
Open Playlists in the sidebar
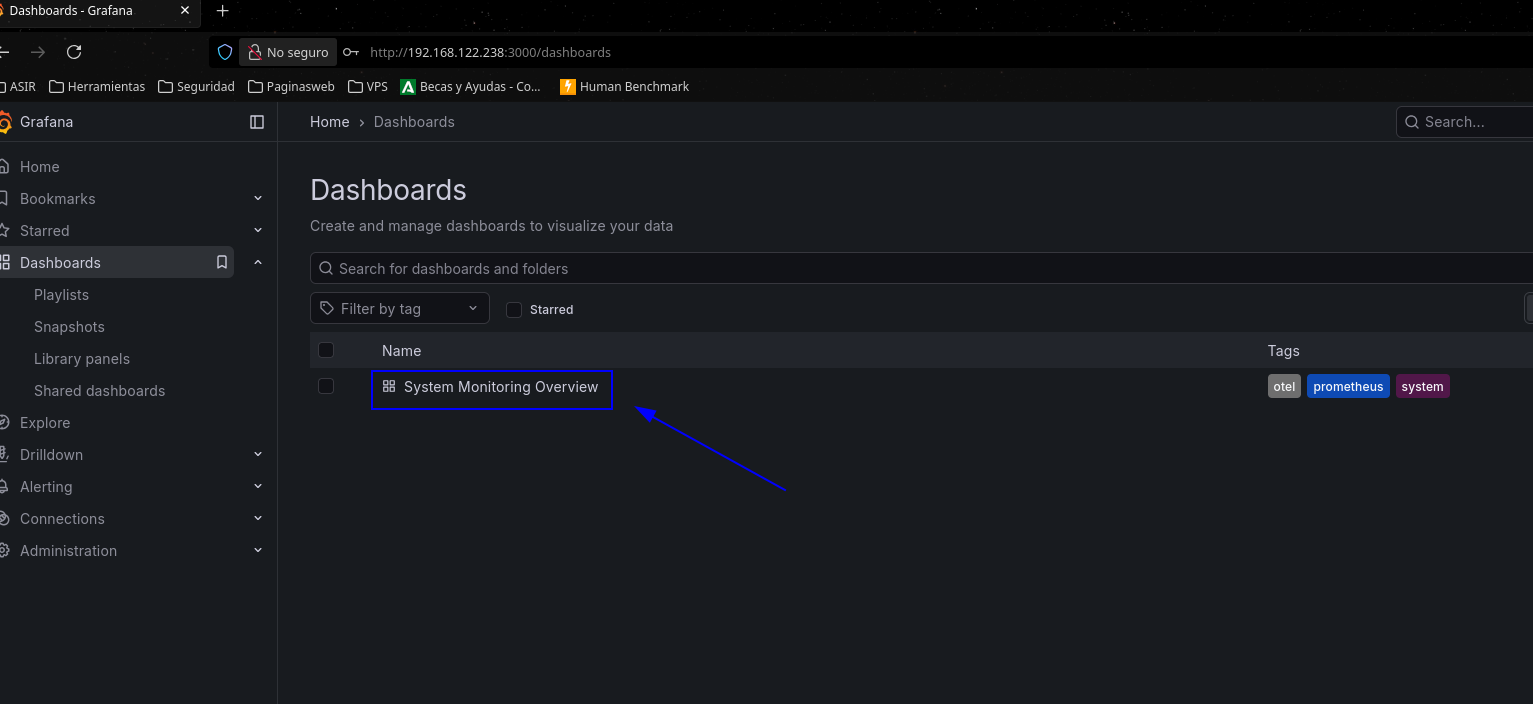61,295
